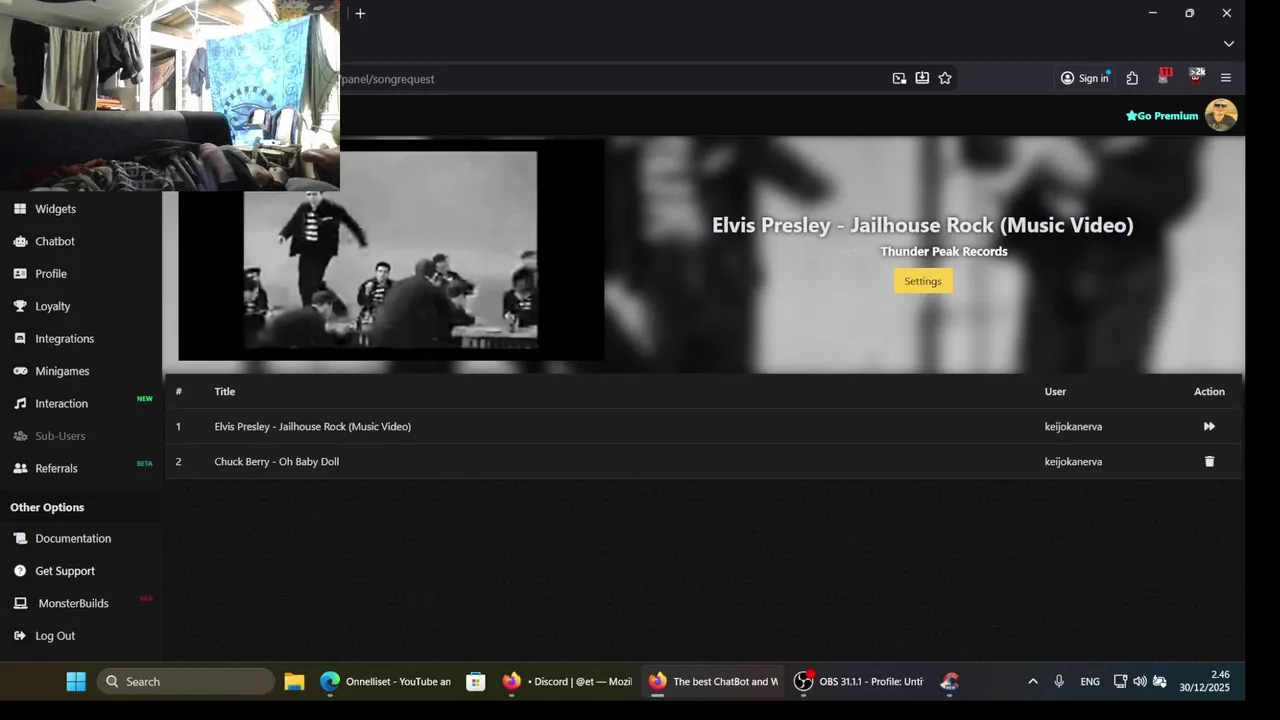The width and height of the screenshot is (1280, 720).
Task: Click the Sub-Users people icon
Action: pyautogui.click(x=20, y=436)
